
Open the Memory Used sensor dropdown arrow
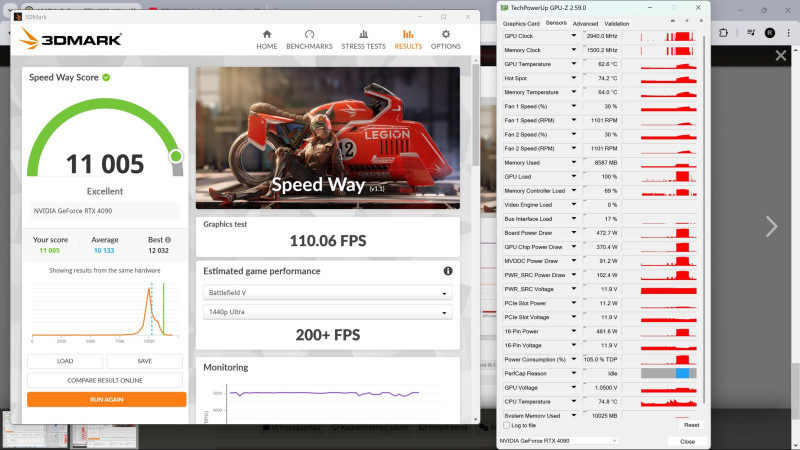tap(573, 162)
